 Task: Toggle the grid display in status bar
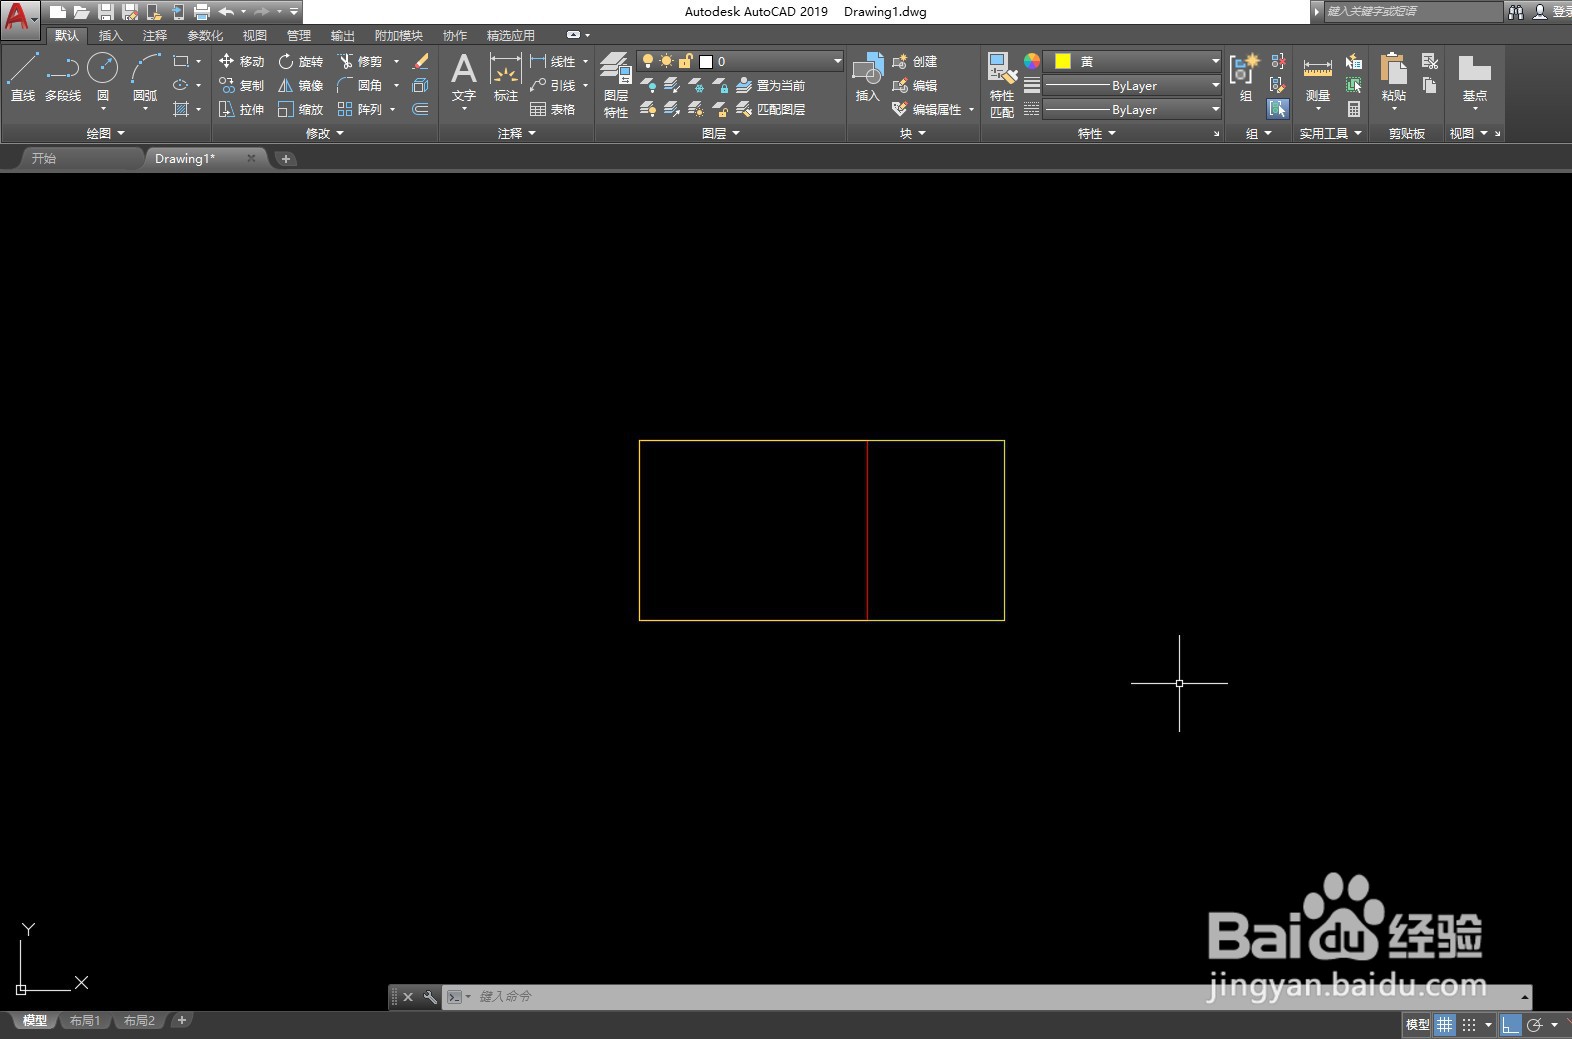(x=1445, y=1024)
